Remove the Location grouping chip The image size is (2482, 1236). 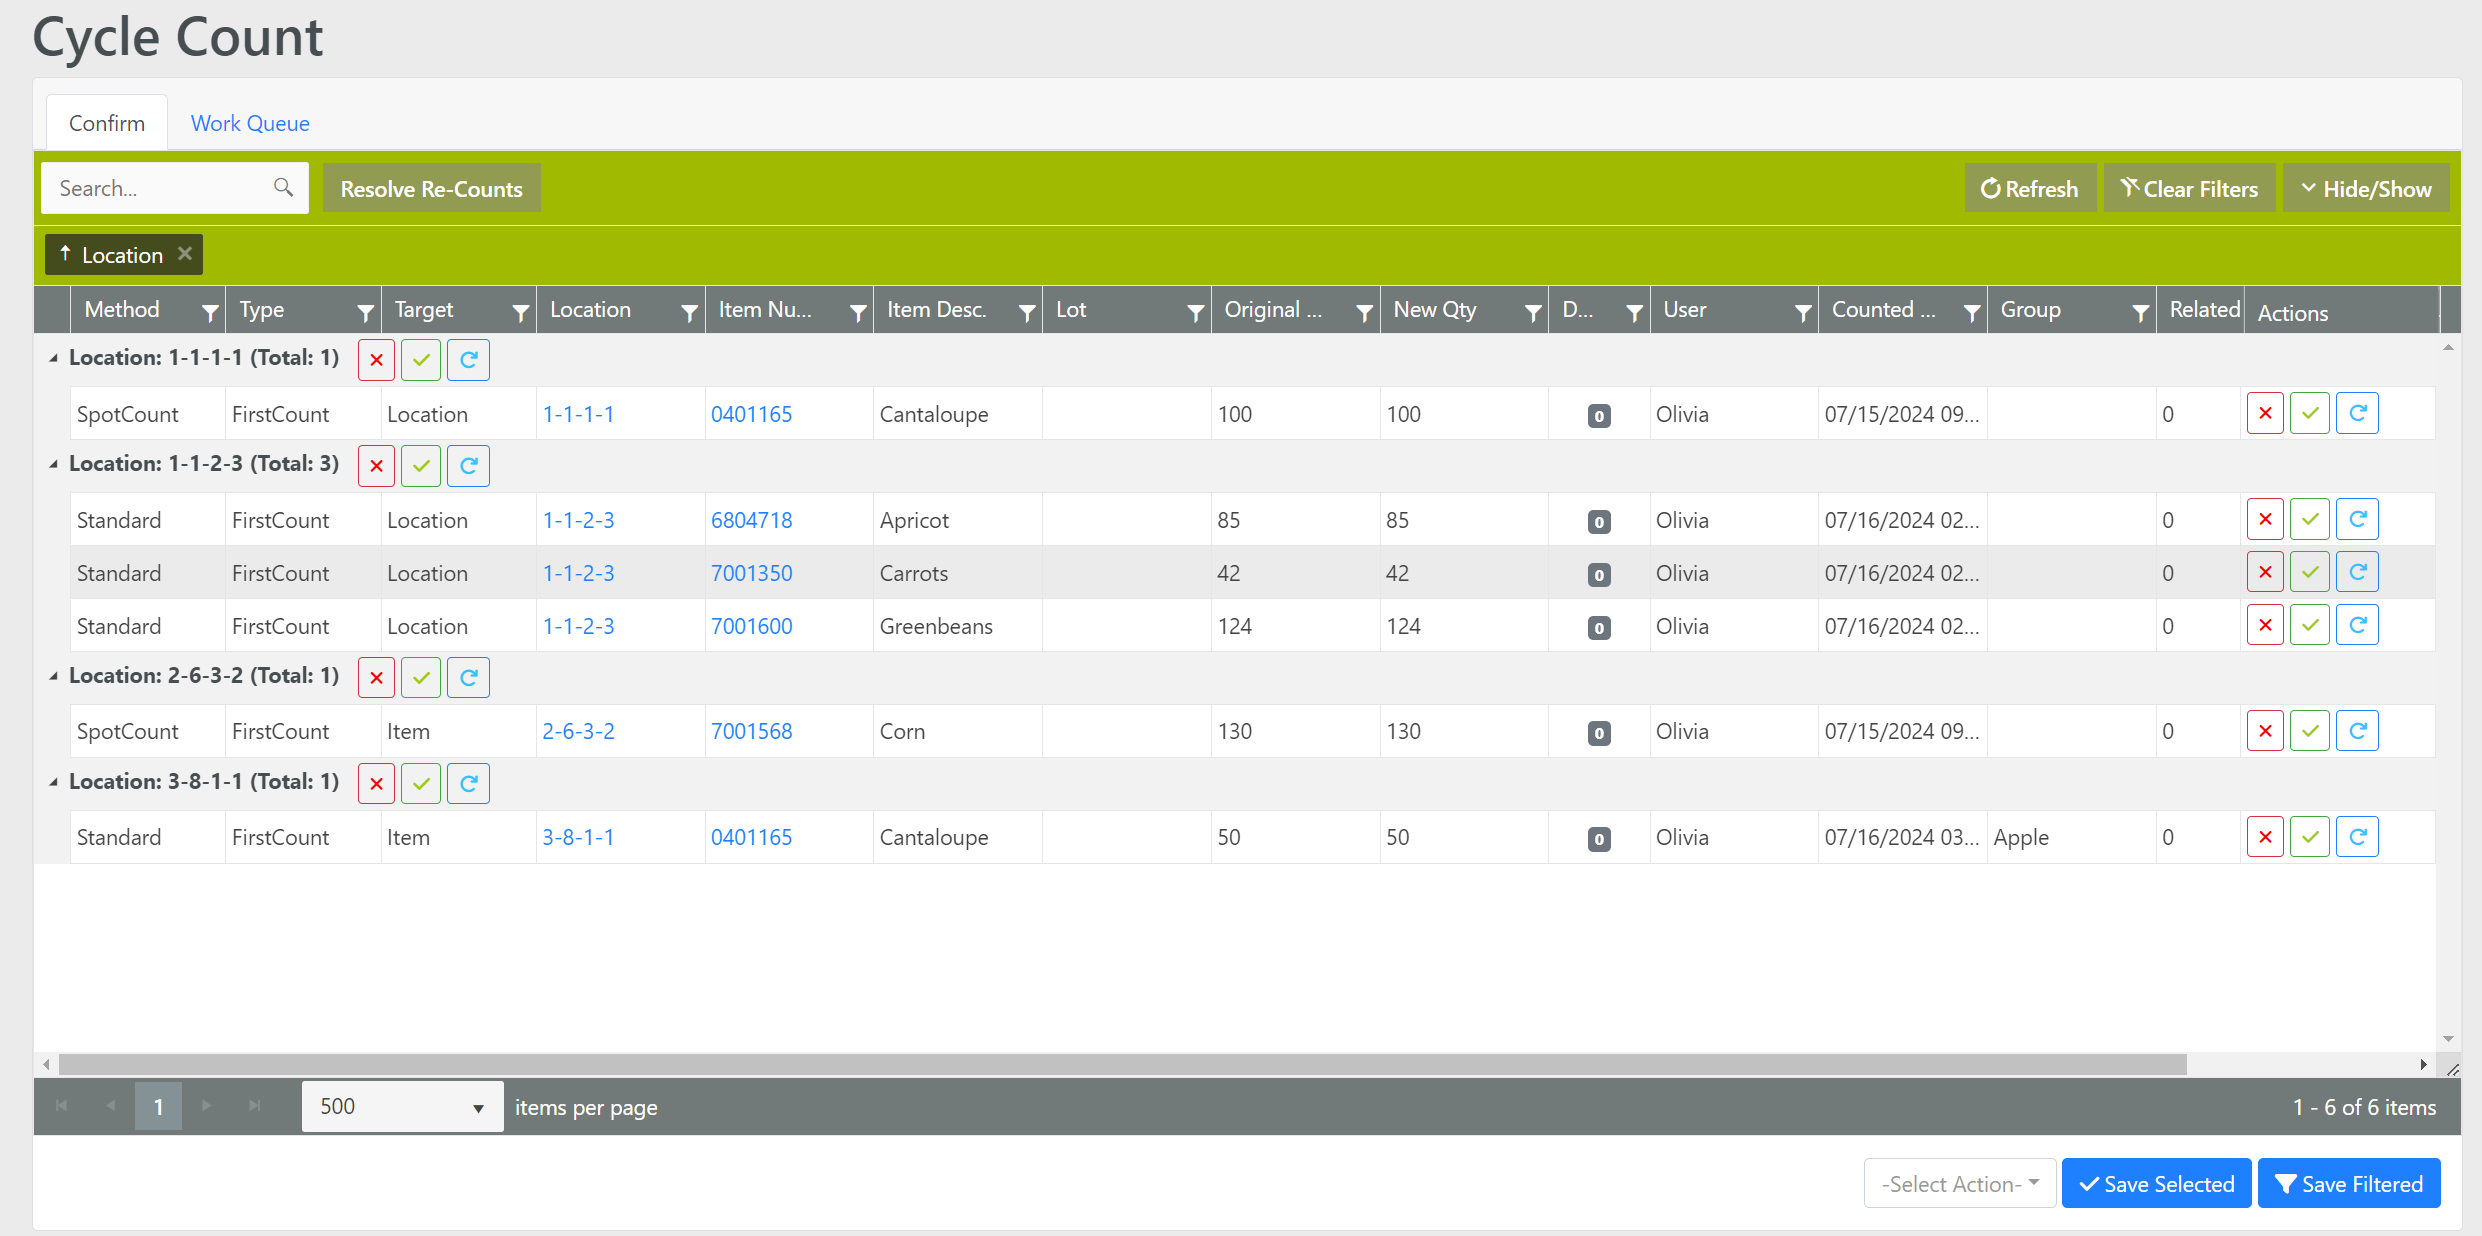[x=185, y=254]
